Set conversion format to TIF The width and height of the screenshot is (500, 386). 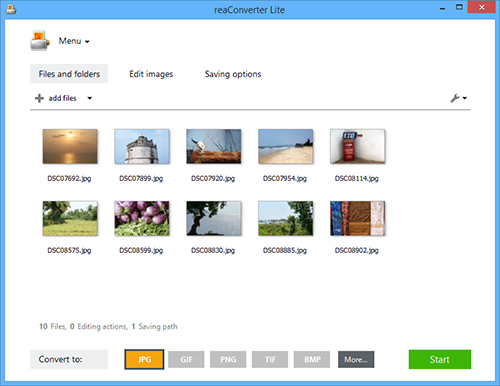pos(270,359)
